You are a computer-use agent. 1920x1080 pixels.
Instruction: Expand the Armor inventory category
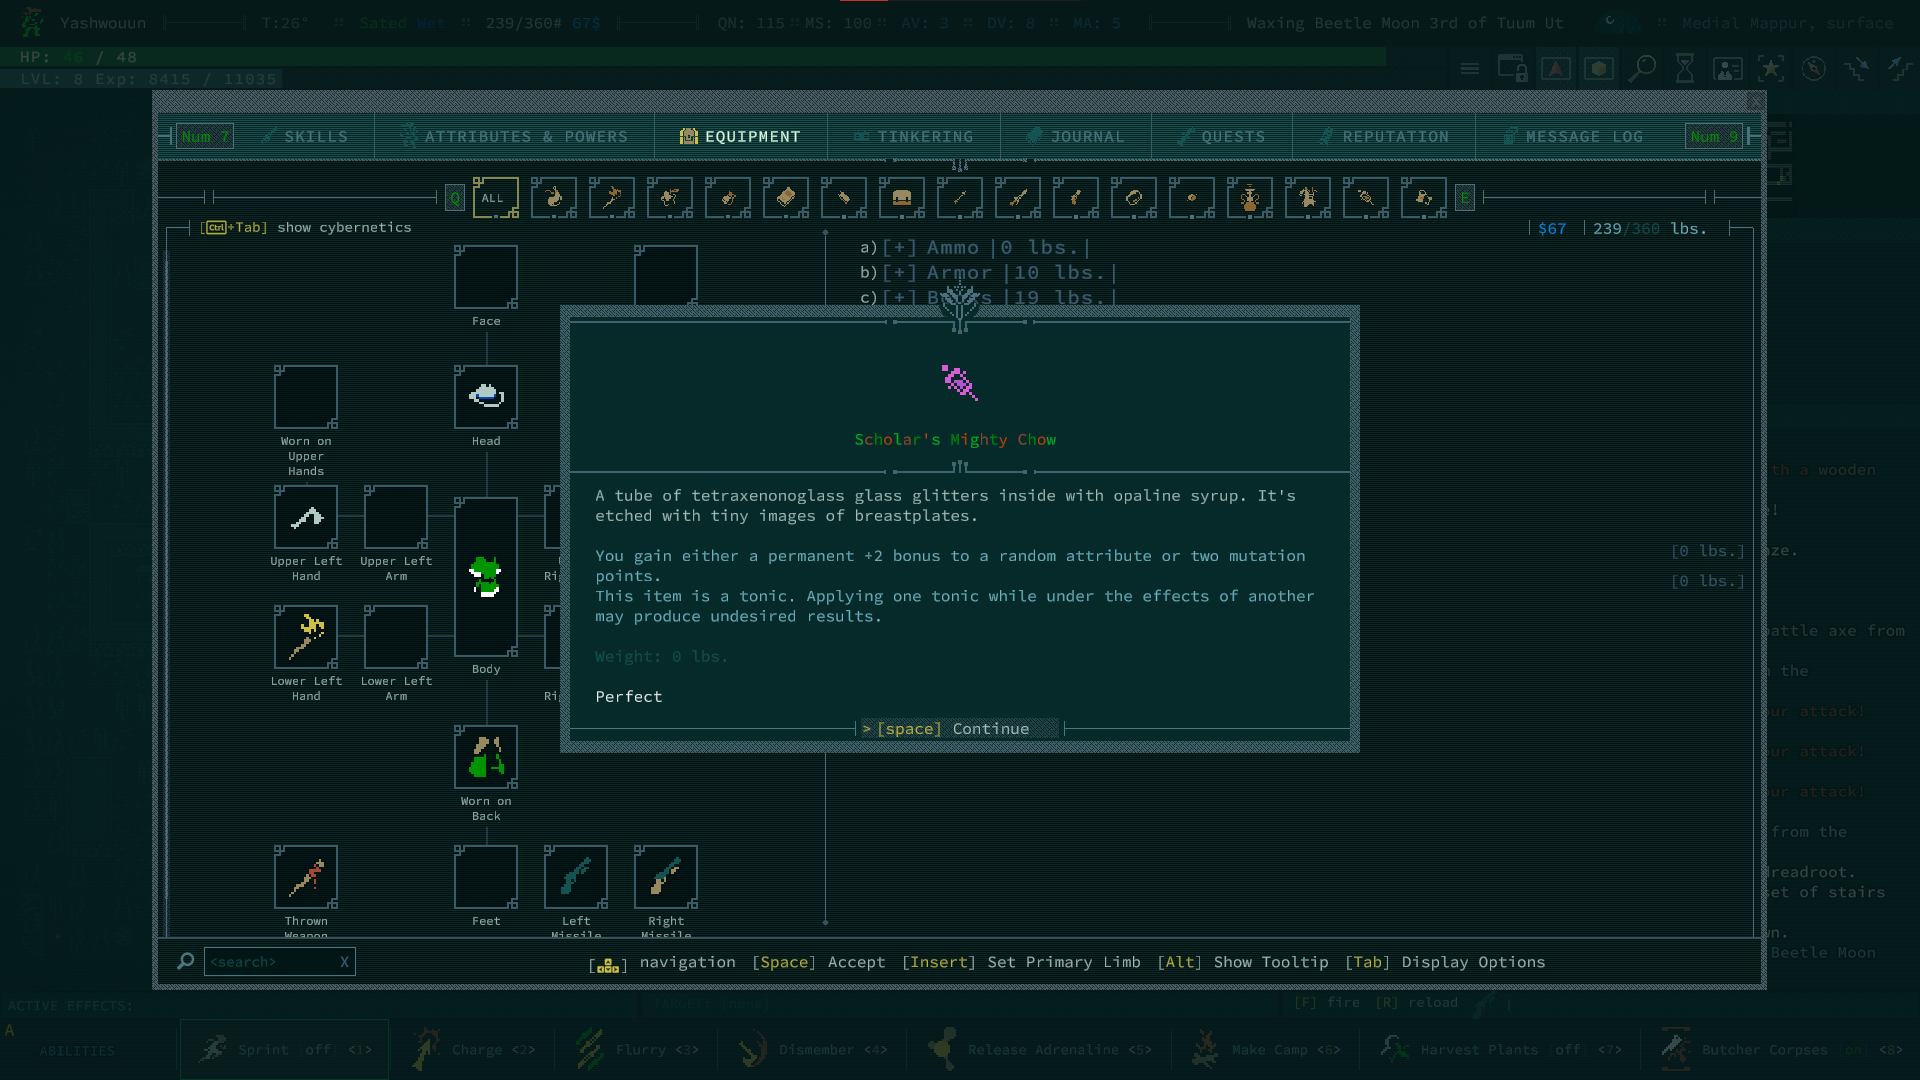[x=987, y=273]
